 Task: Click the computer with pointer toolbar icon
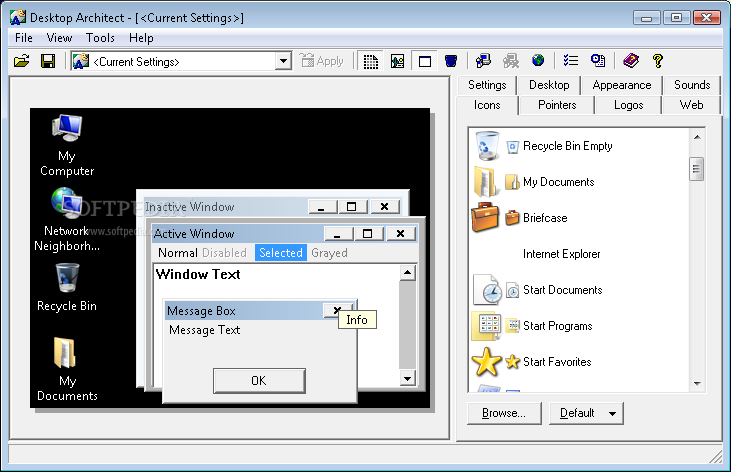483,61
